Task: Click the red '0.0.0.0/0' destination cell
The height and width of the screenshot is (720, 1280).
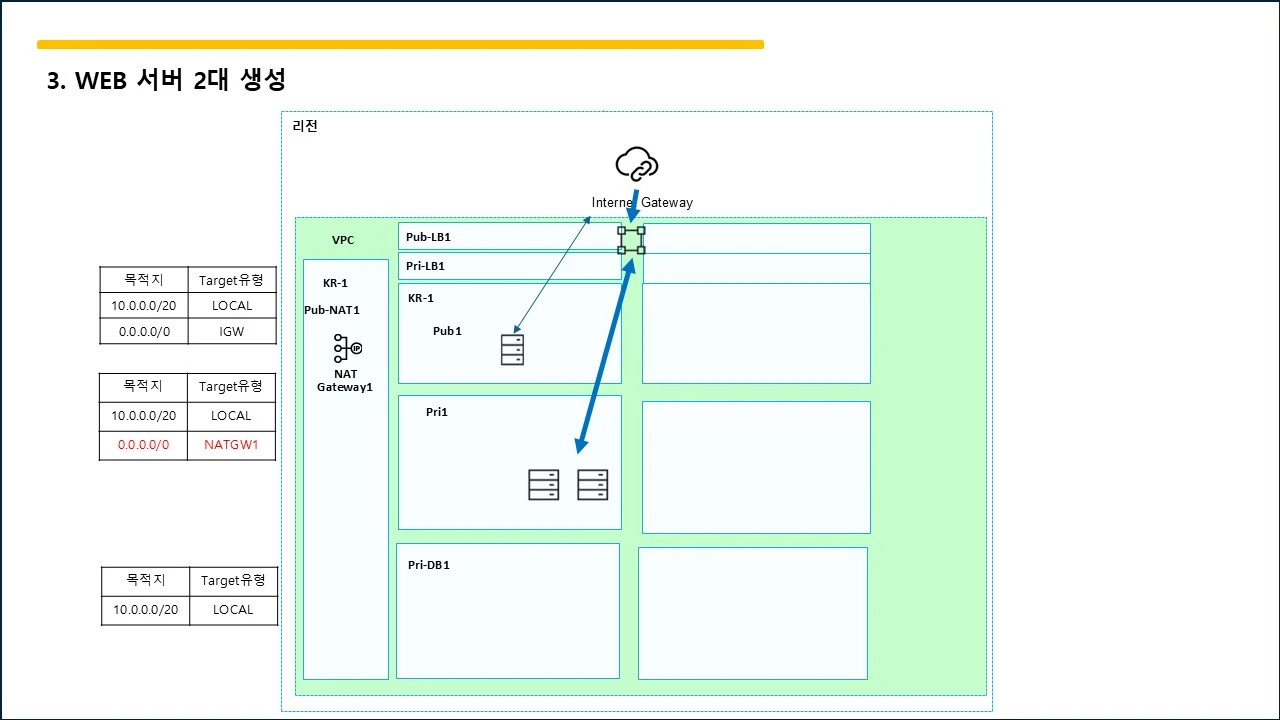Action: (x=144, y=445)
